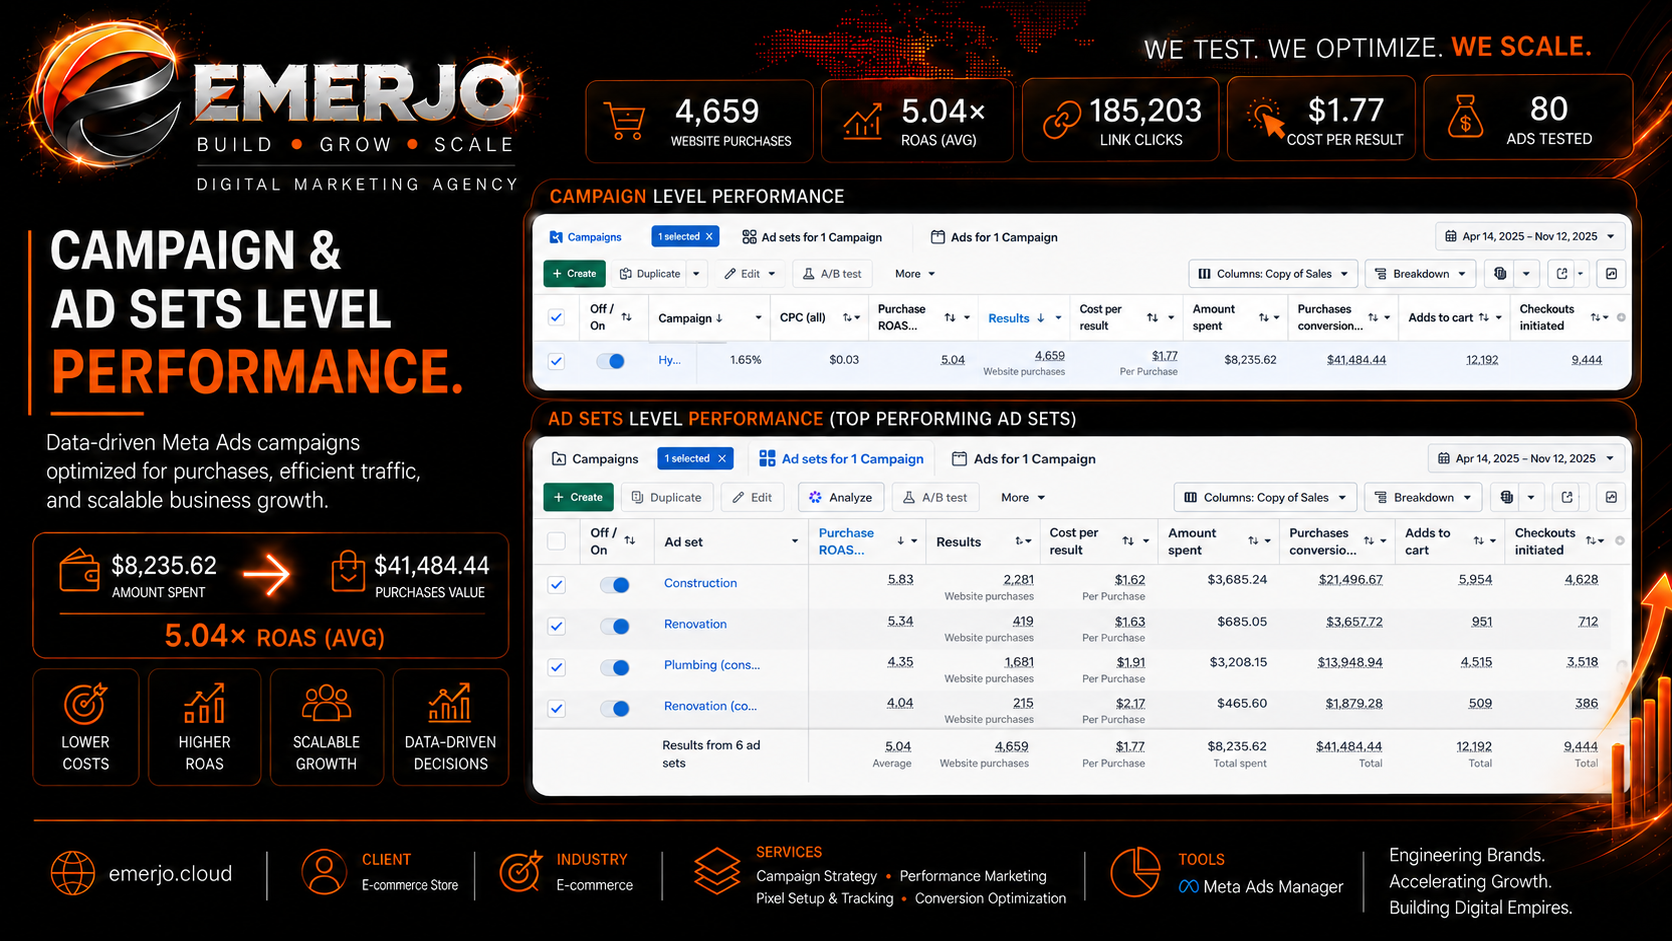Click the Higher ROAS bar chart icon
This screenshot has height=941, width=1672.
pos(204,704)
